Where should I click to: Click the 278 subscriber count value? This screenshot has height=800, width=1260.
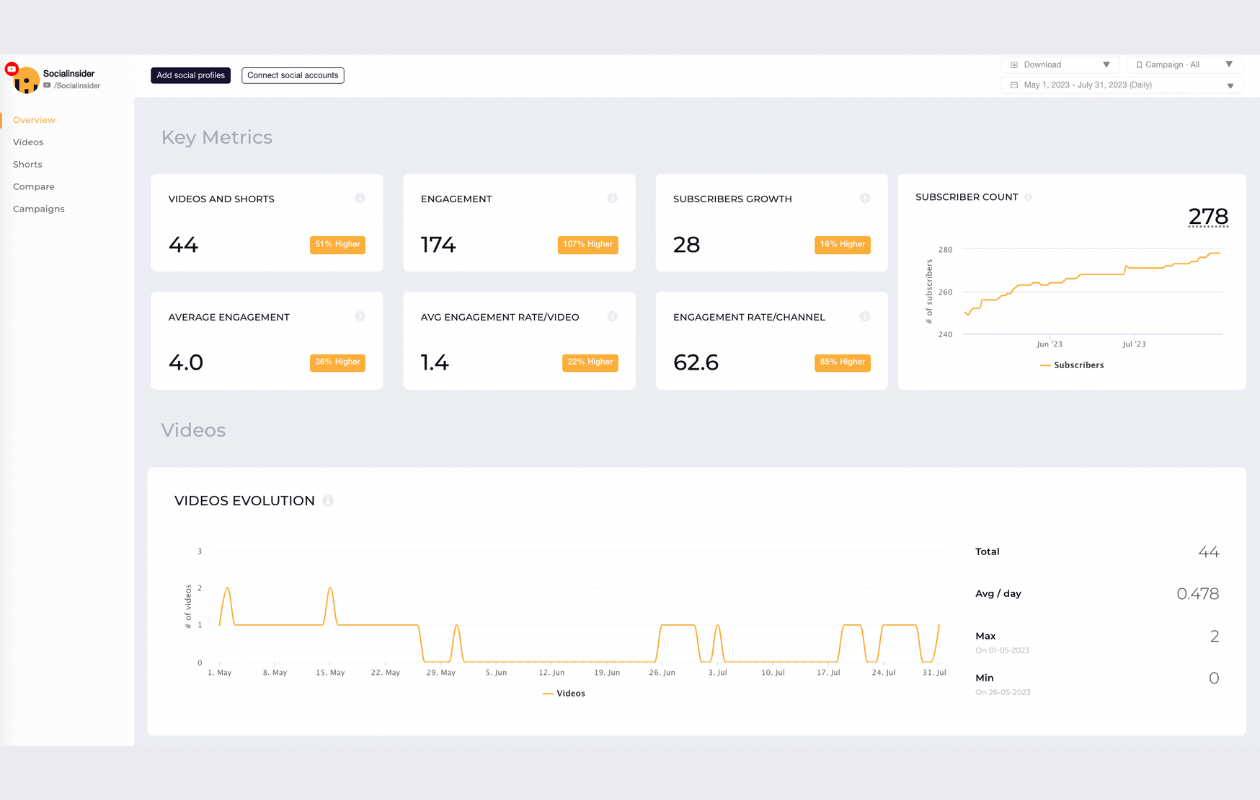point(1208,216)
